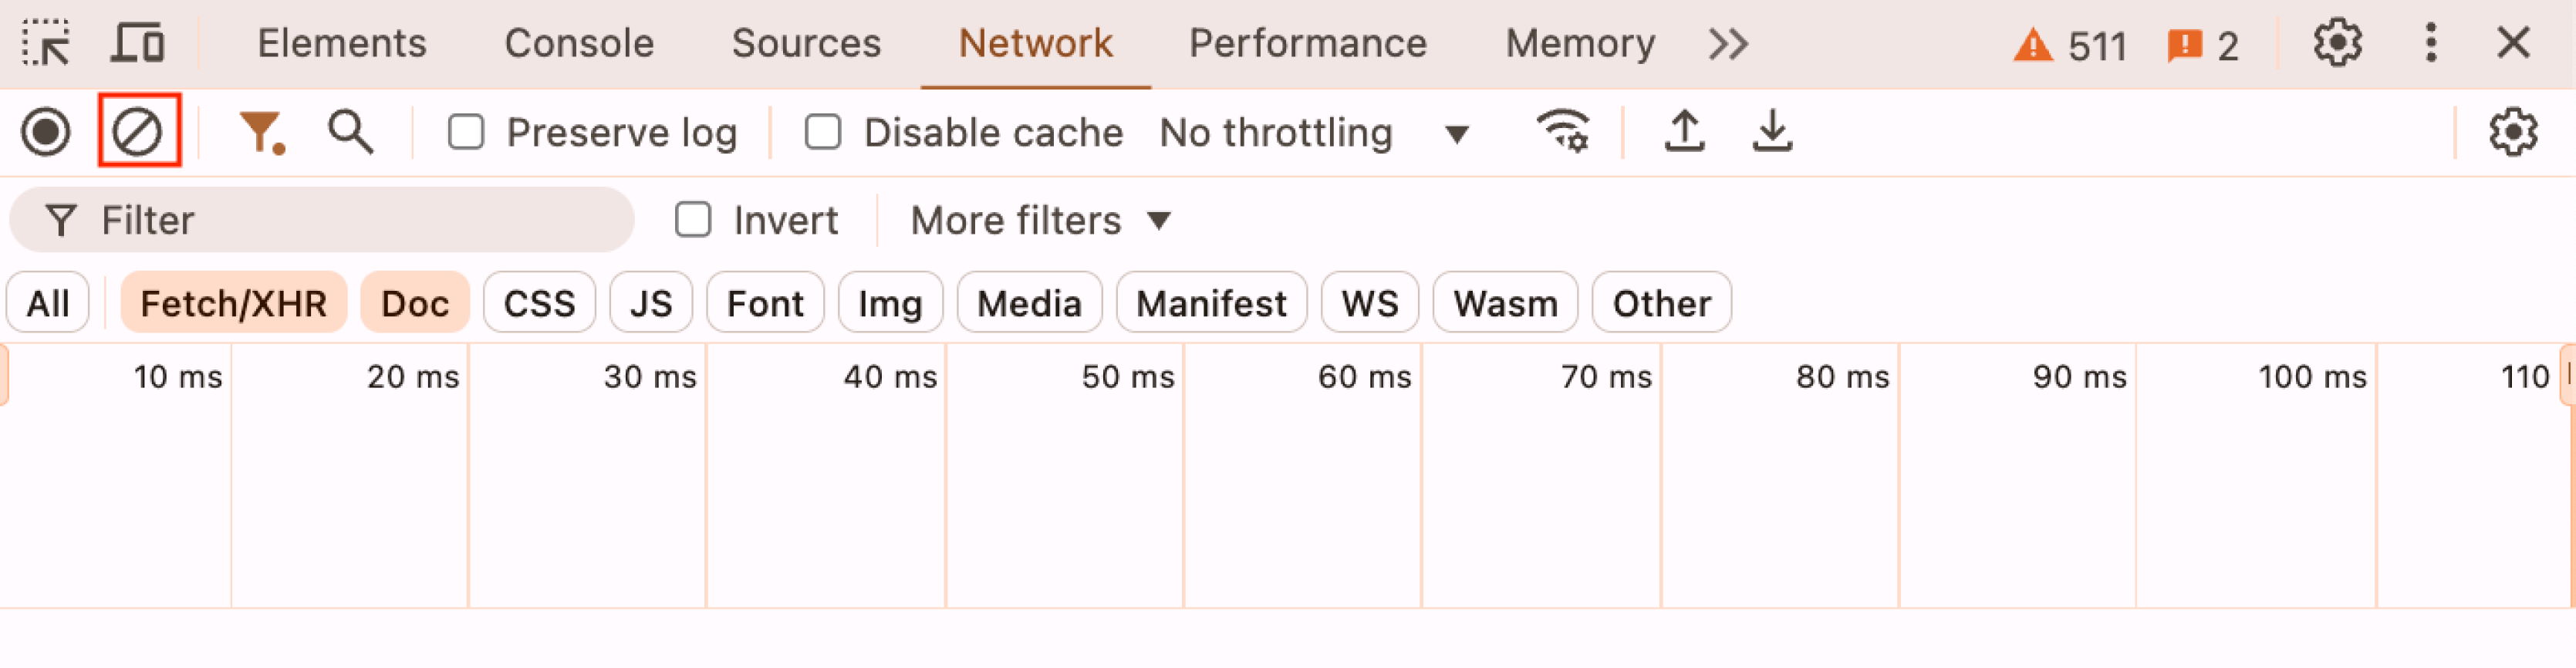Enable the Preserve log checkbox

click(466, 132)
